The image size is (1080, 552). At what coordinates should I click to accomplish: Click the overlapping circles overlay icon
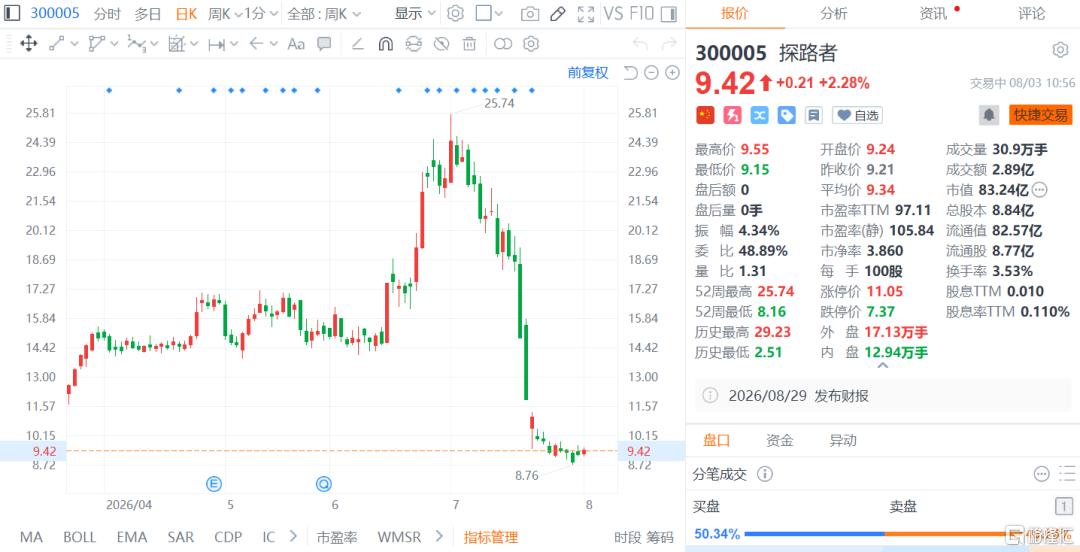pos(503,44)
